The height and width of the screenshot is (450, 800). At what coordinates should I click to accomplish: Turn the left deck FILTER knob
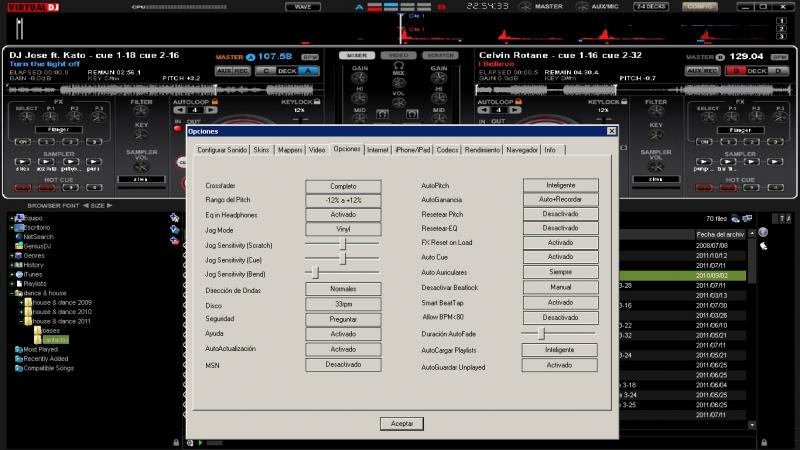pos(141,111)
